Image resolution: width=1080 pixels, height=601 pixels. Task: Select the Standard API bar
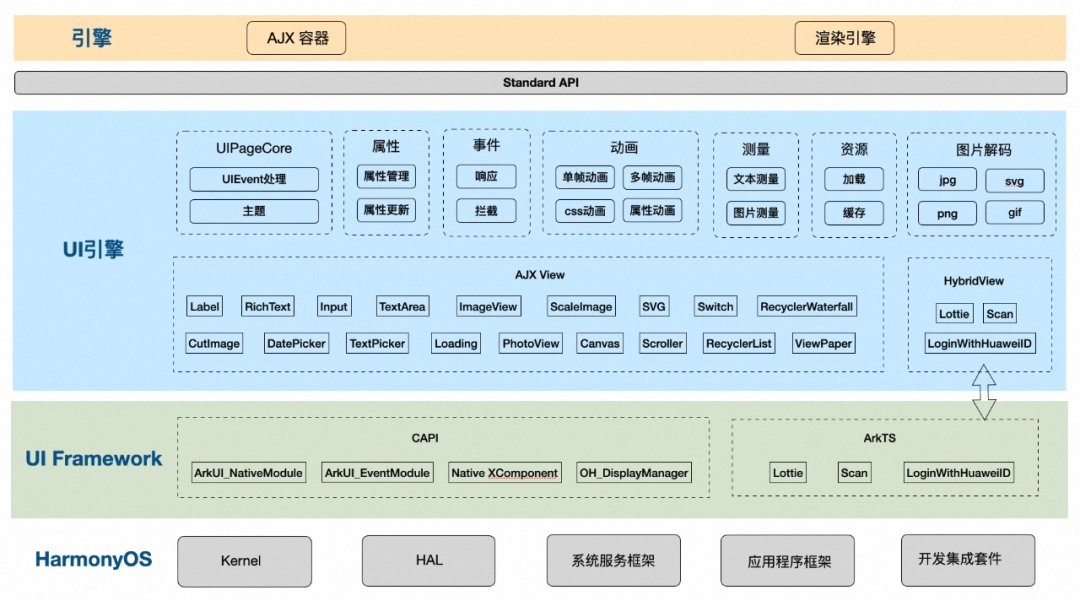coord(540,83)
